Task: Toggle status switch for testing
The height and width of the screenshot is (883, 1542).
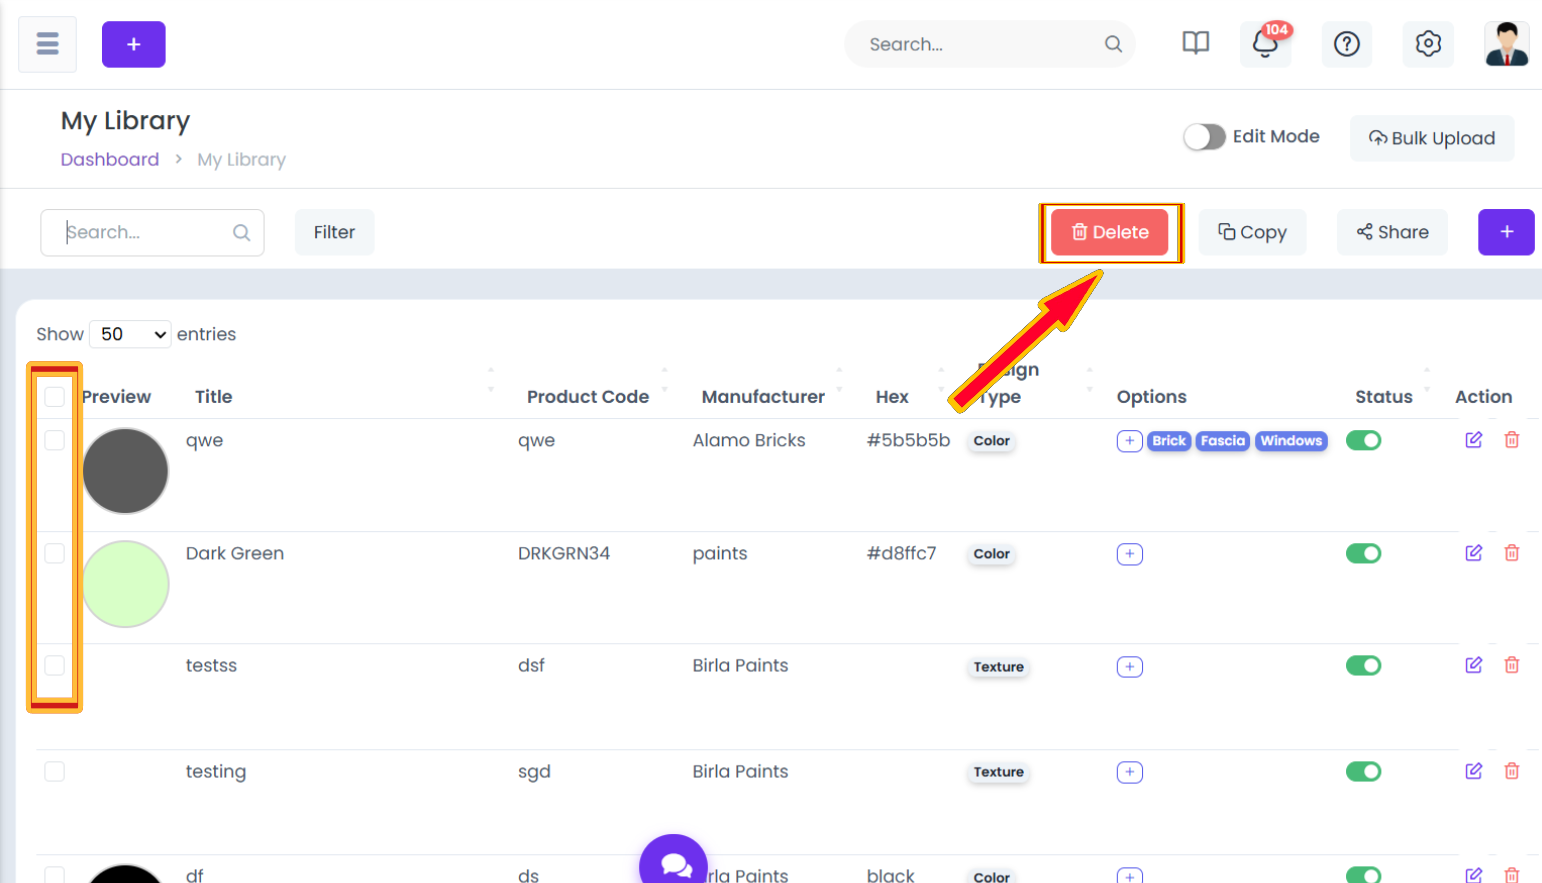Action: click(1363, 771)
